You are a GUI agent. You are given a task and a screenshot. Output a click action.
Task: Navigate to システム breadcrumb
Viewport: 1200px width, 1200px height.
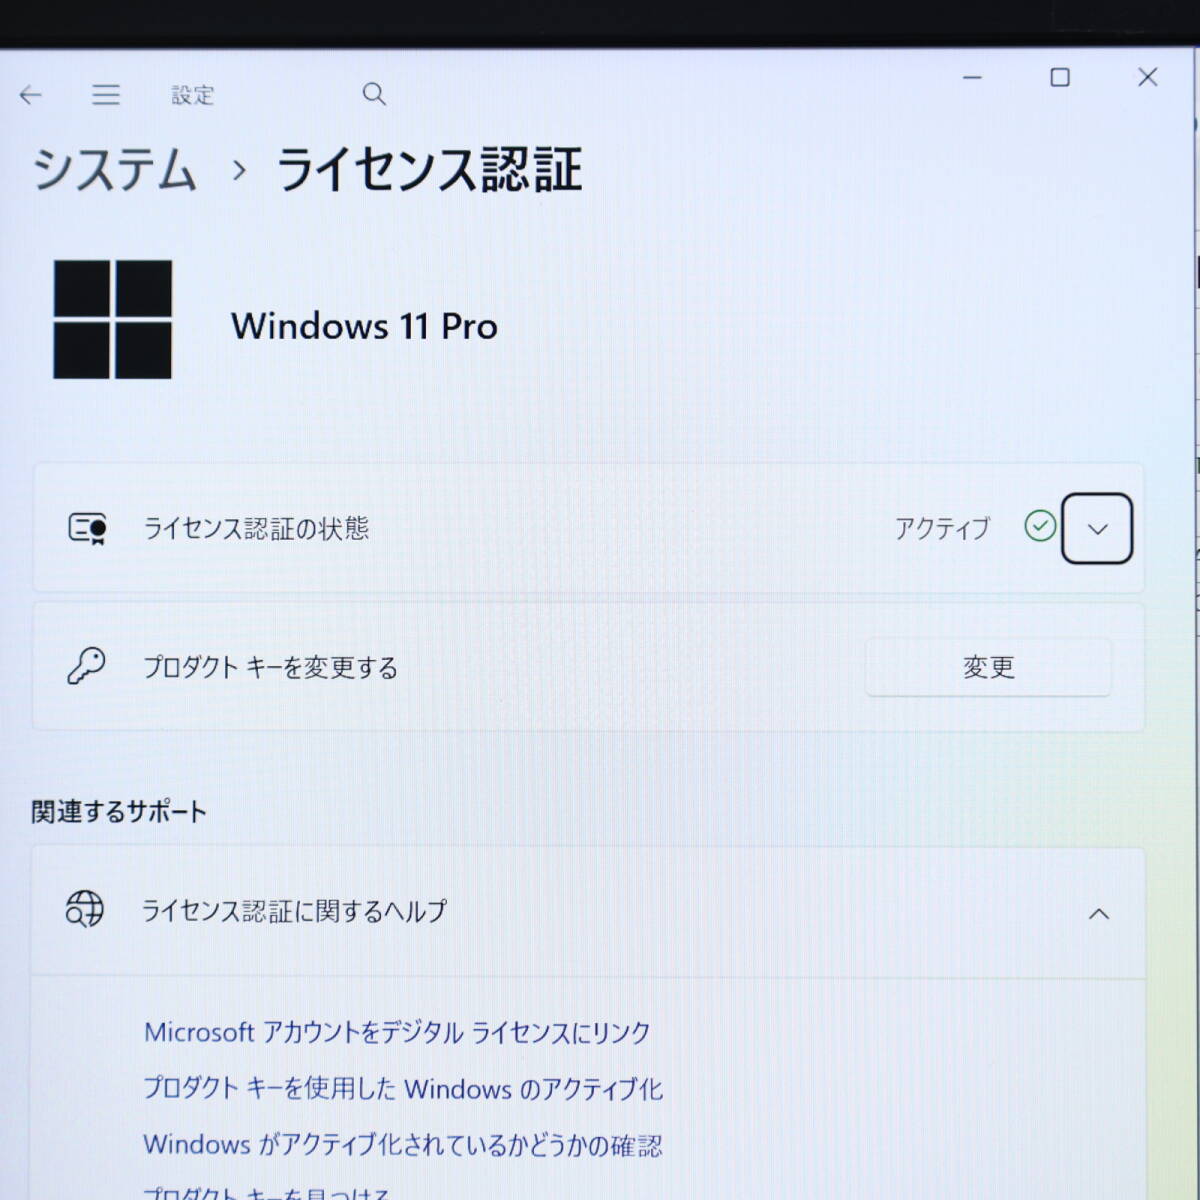click(114, 169)
